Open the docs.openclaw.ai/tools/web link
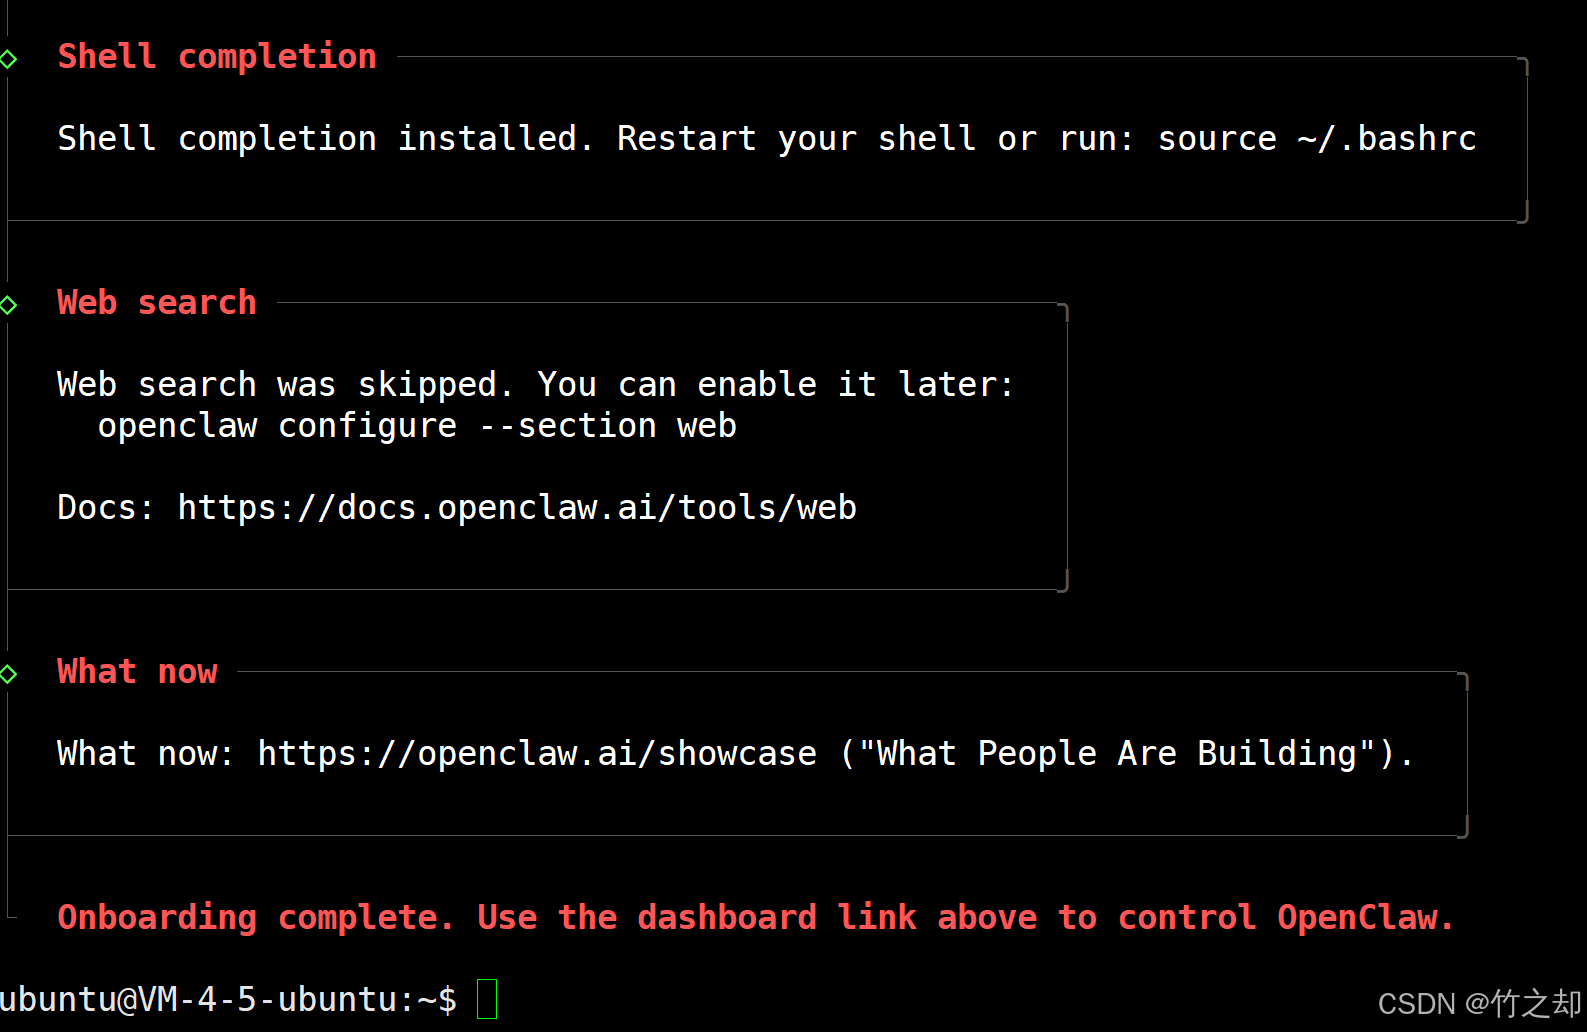The height and width of the screenshot is (1032, 1587). pyautogui.click(x=517, y=508)
